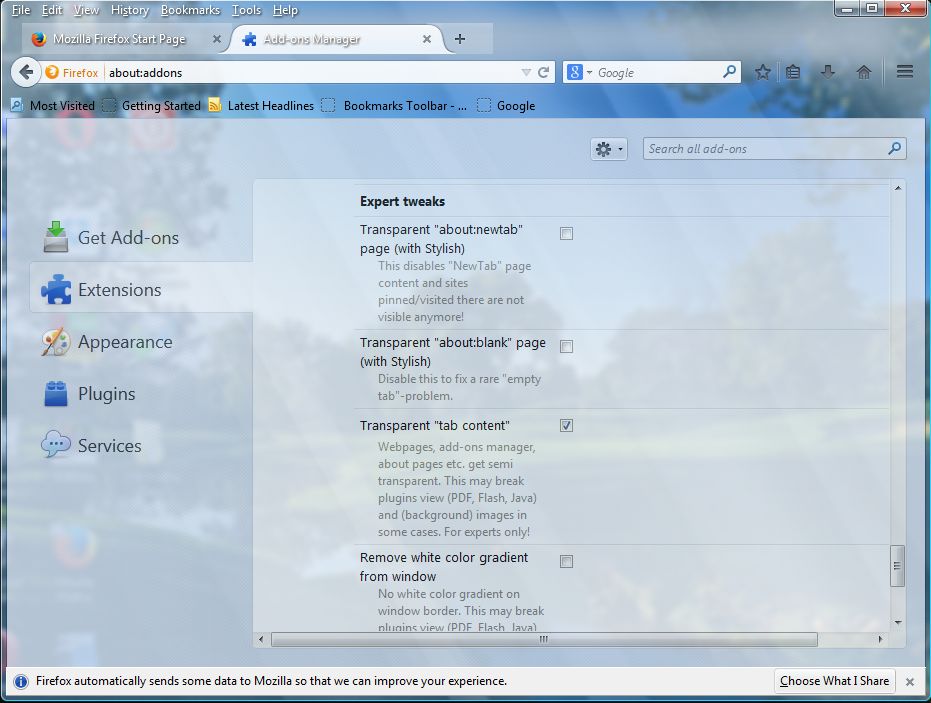Select the Get Add-ons category
Screen dimensions: 931x703
(141, 238)
